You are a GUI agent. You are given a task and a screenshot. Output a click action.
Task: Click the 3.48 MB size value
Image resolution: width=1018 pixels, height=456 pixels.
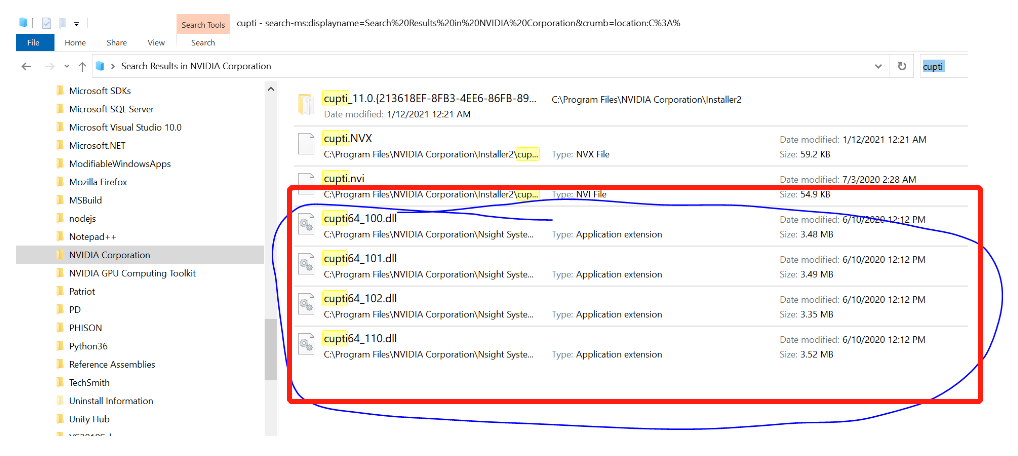[x=817, y=234]
